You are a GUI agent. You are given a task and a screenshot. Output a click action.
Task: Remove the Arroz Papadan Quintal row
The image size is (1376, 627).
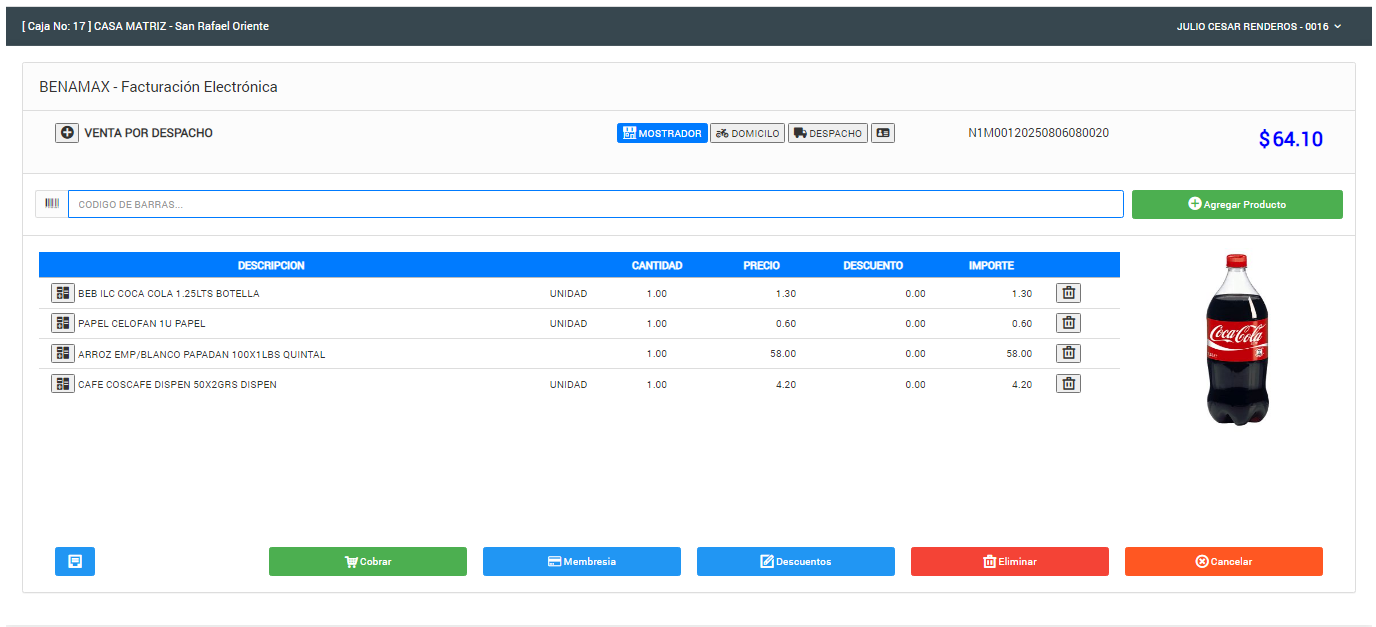tap(1068, 353)
